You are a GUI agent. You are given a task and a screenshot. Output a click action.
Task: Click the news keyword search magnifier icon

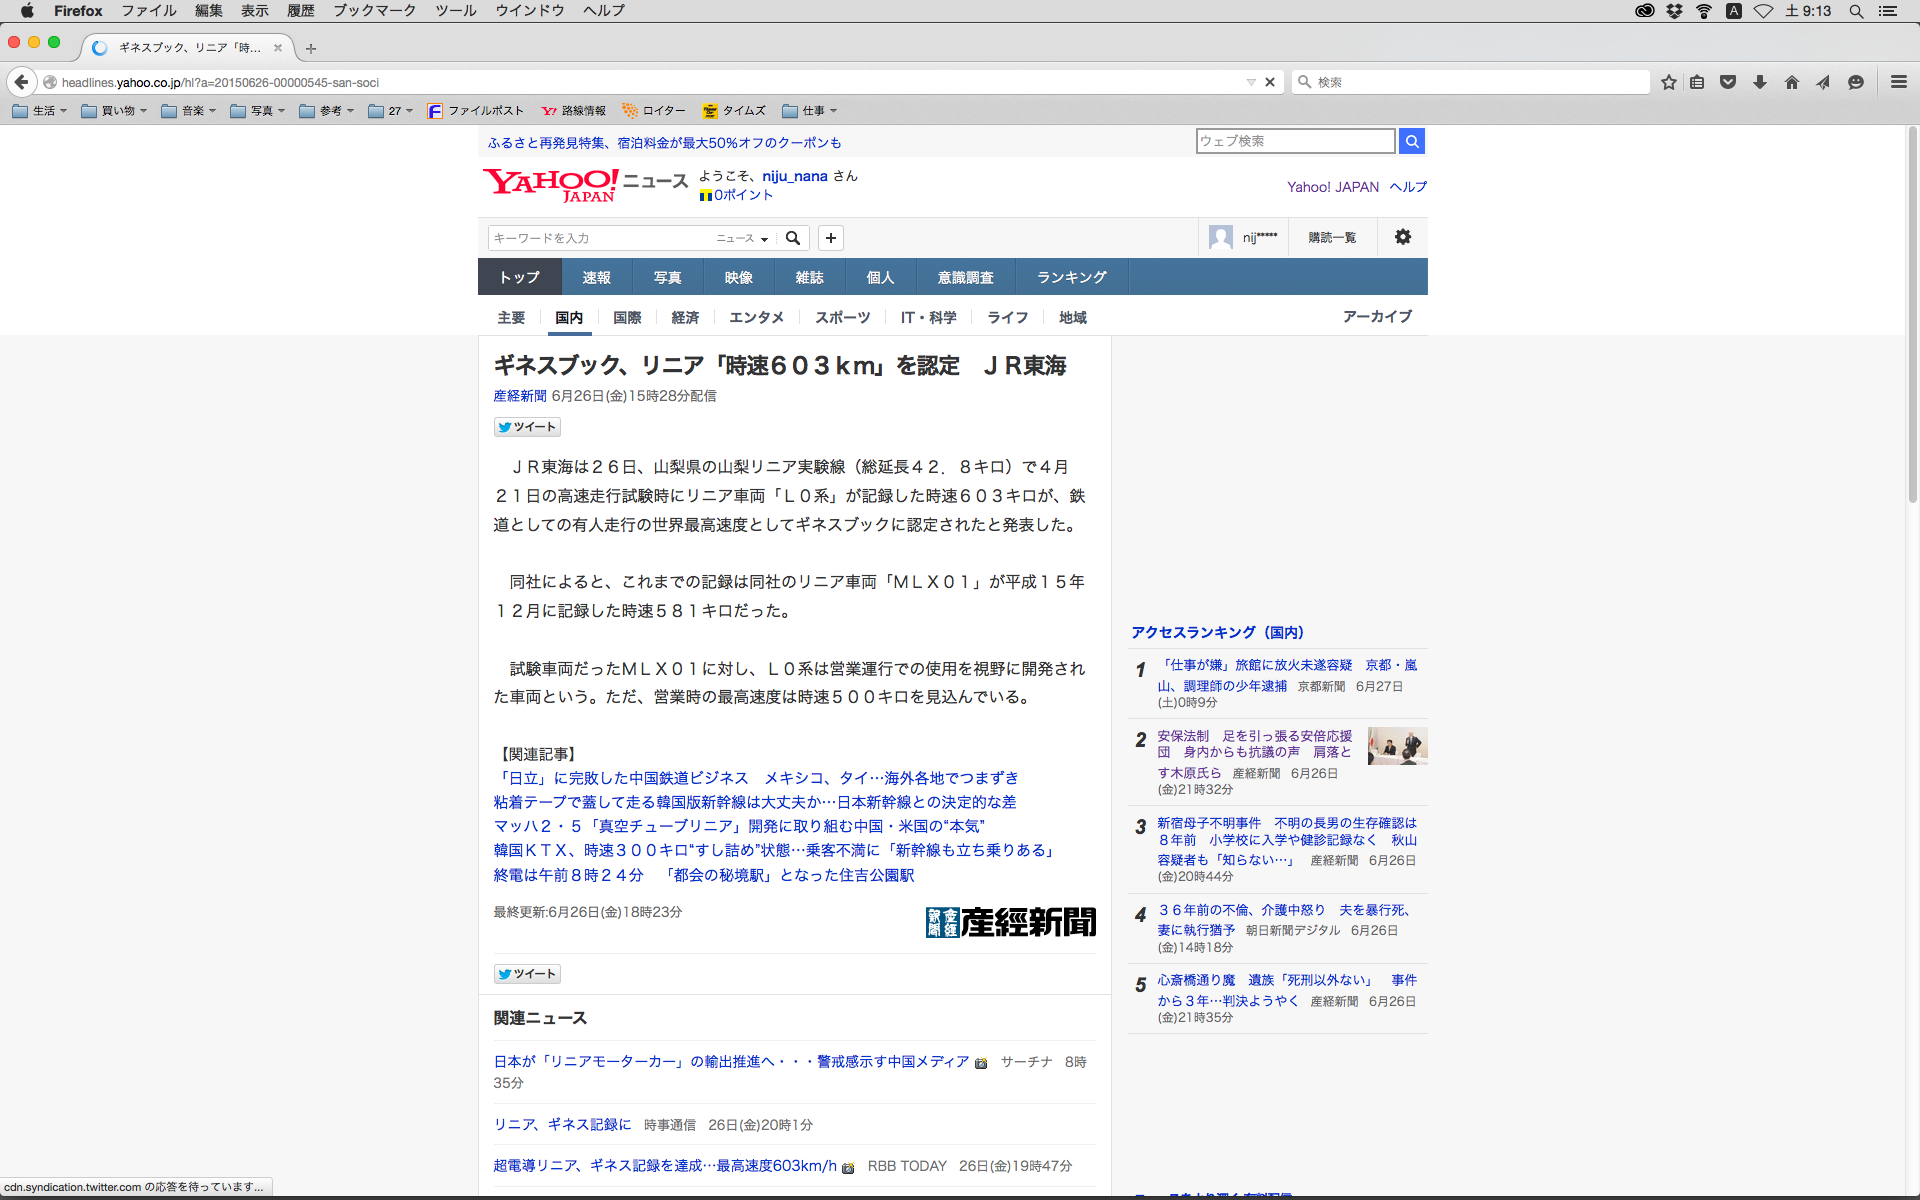pos(793,238)
